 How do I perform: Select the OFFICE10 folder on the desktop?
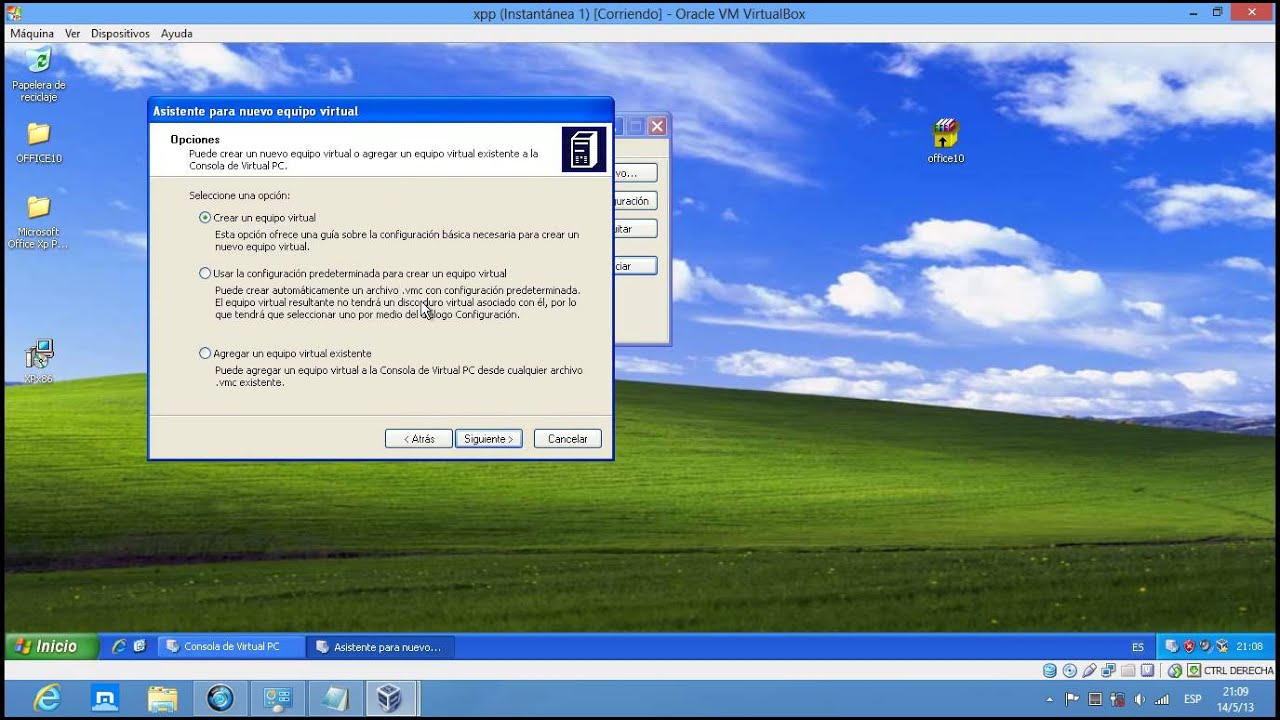click(x=38, y=142)
